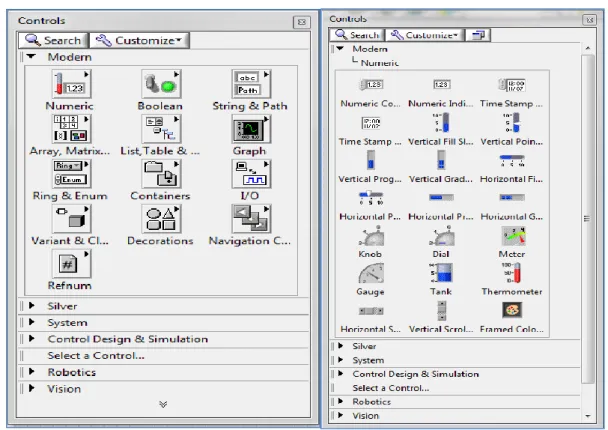Expand the Vision category in right window
Viewport: 608px width, 430px height.
pos(340,416)
